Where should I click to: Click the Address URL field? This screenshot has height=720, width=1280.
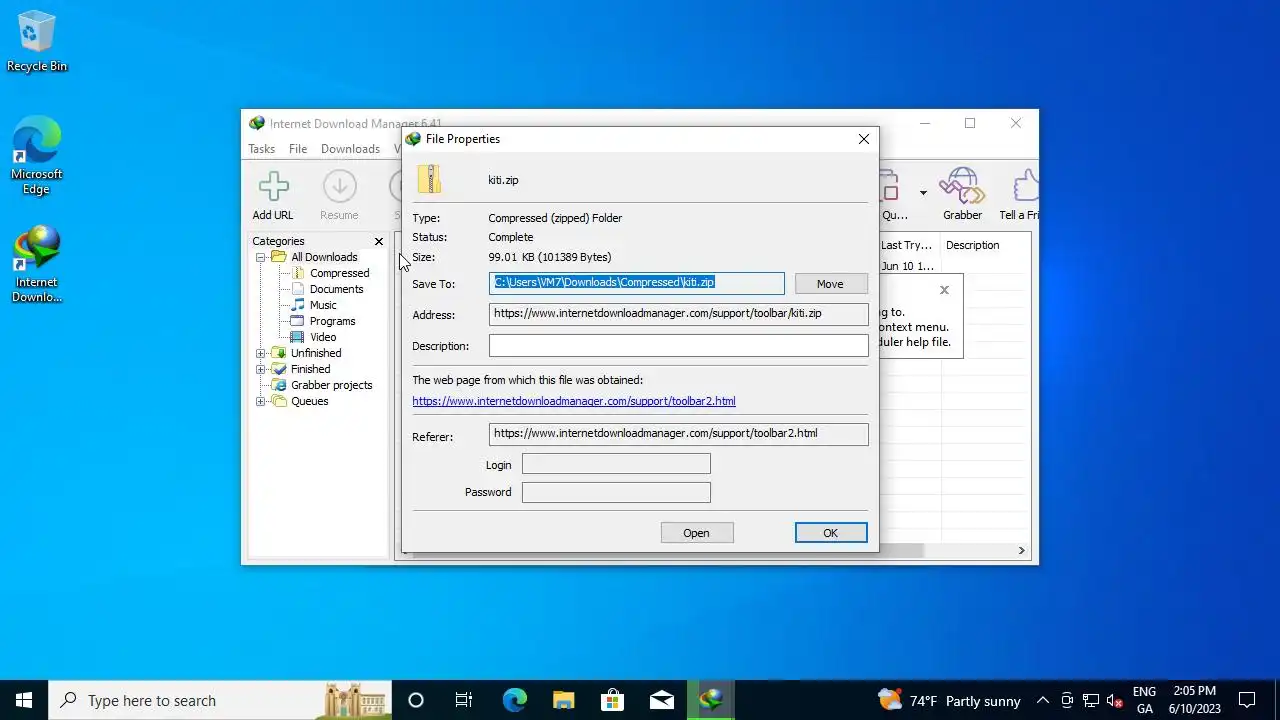point(679,314)
